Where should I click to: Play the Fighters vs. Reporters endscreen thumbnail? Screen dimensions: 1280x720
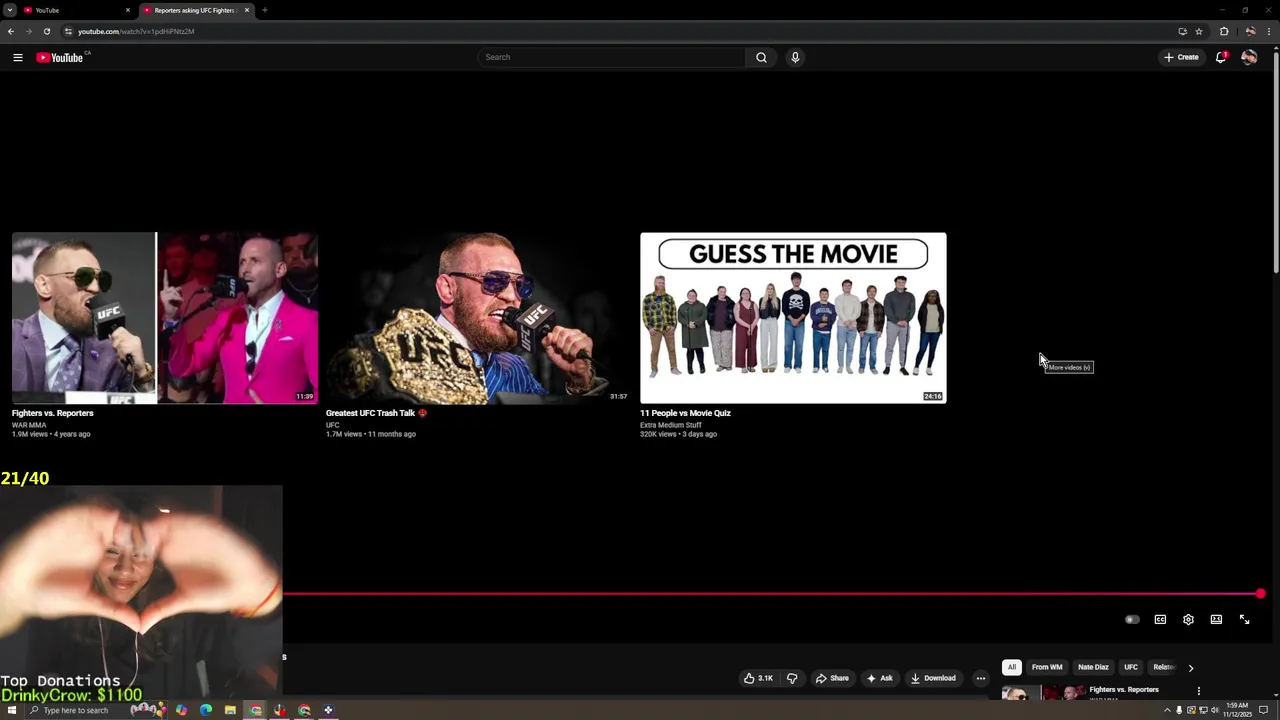click(x=165, y=318)
